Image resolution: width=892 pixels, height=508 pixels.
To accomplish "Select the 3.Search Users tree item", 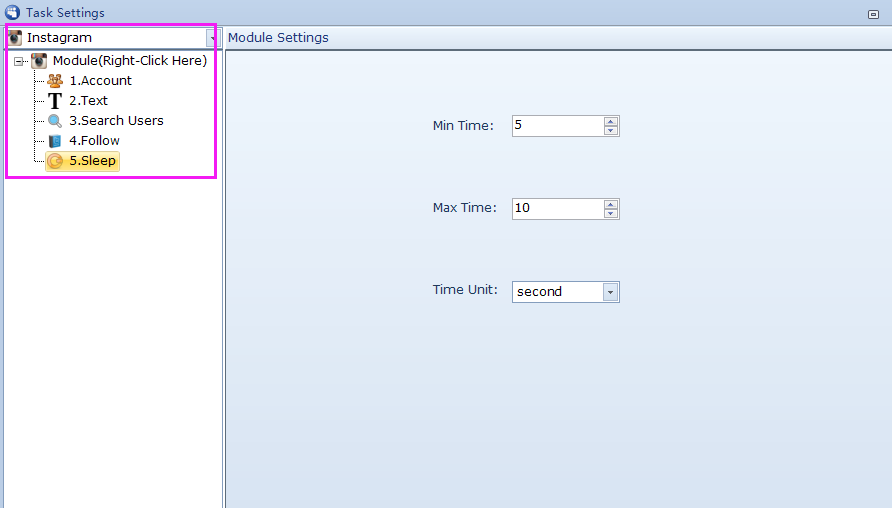I will coord(116,121).
